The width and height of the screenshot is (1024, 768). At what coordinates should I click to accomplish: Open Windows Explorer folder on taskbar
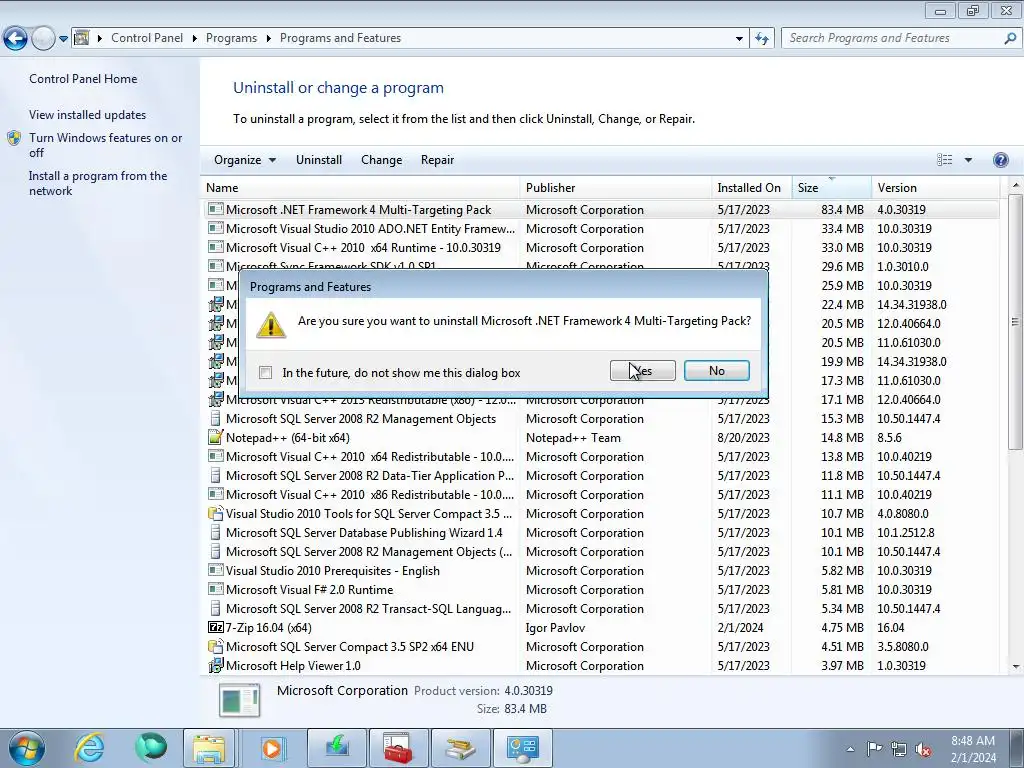tap(209, 748)
